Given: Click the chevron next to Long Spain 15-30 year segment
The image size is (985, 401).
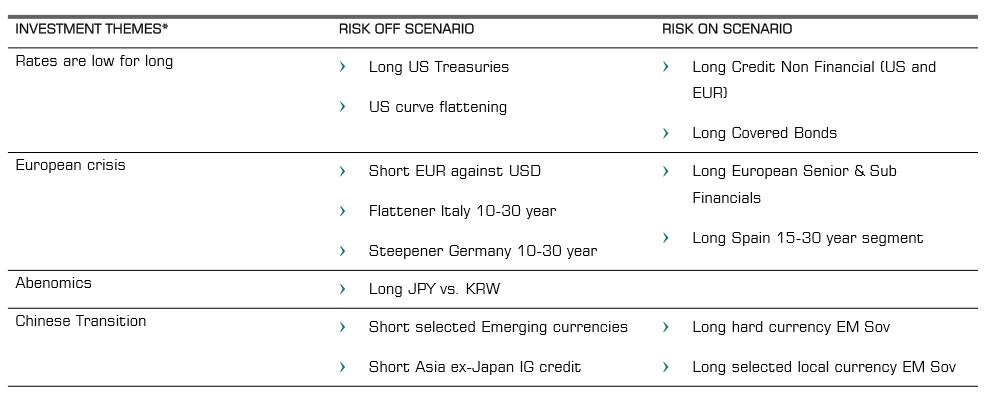Looking at the screenshot, I should [x=666, y=238].
